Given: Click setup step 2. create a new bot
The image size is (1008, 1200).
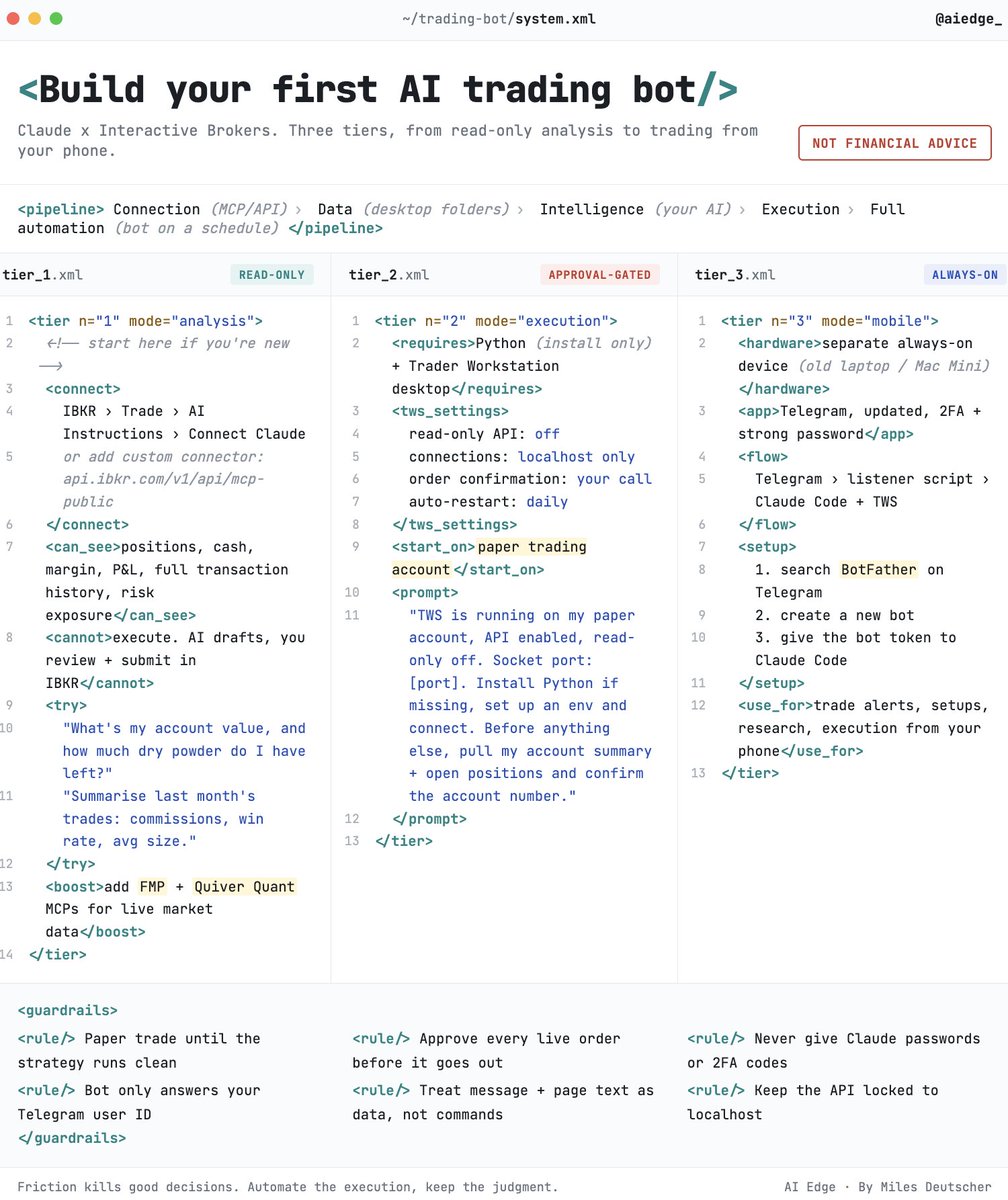Looking at the screenshot, I should pyautogui.click(x=834, y=615).
